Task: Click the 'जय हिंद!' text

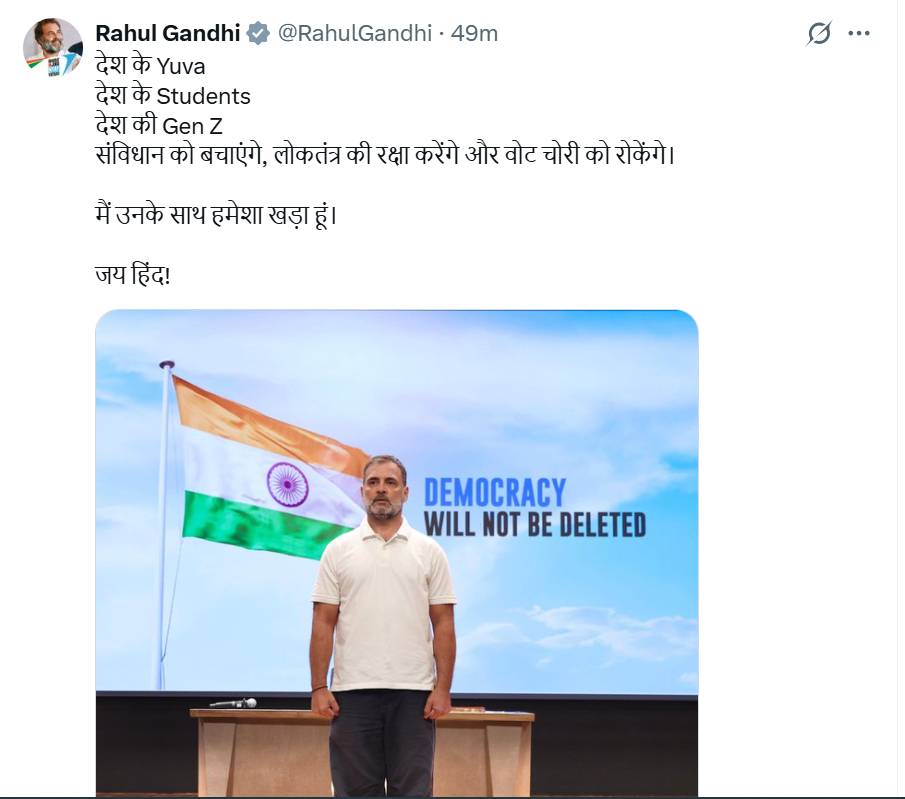Action: pyautogui.click(x=132, y=272)
